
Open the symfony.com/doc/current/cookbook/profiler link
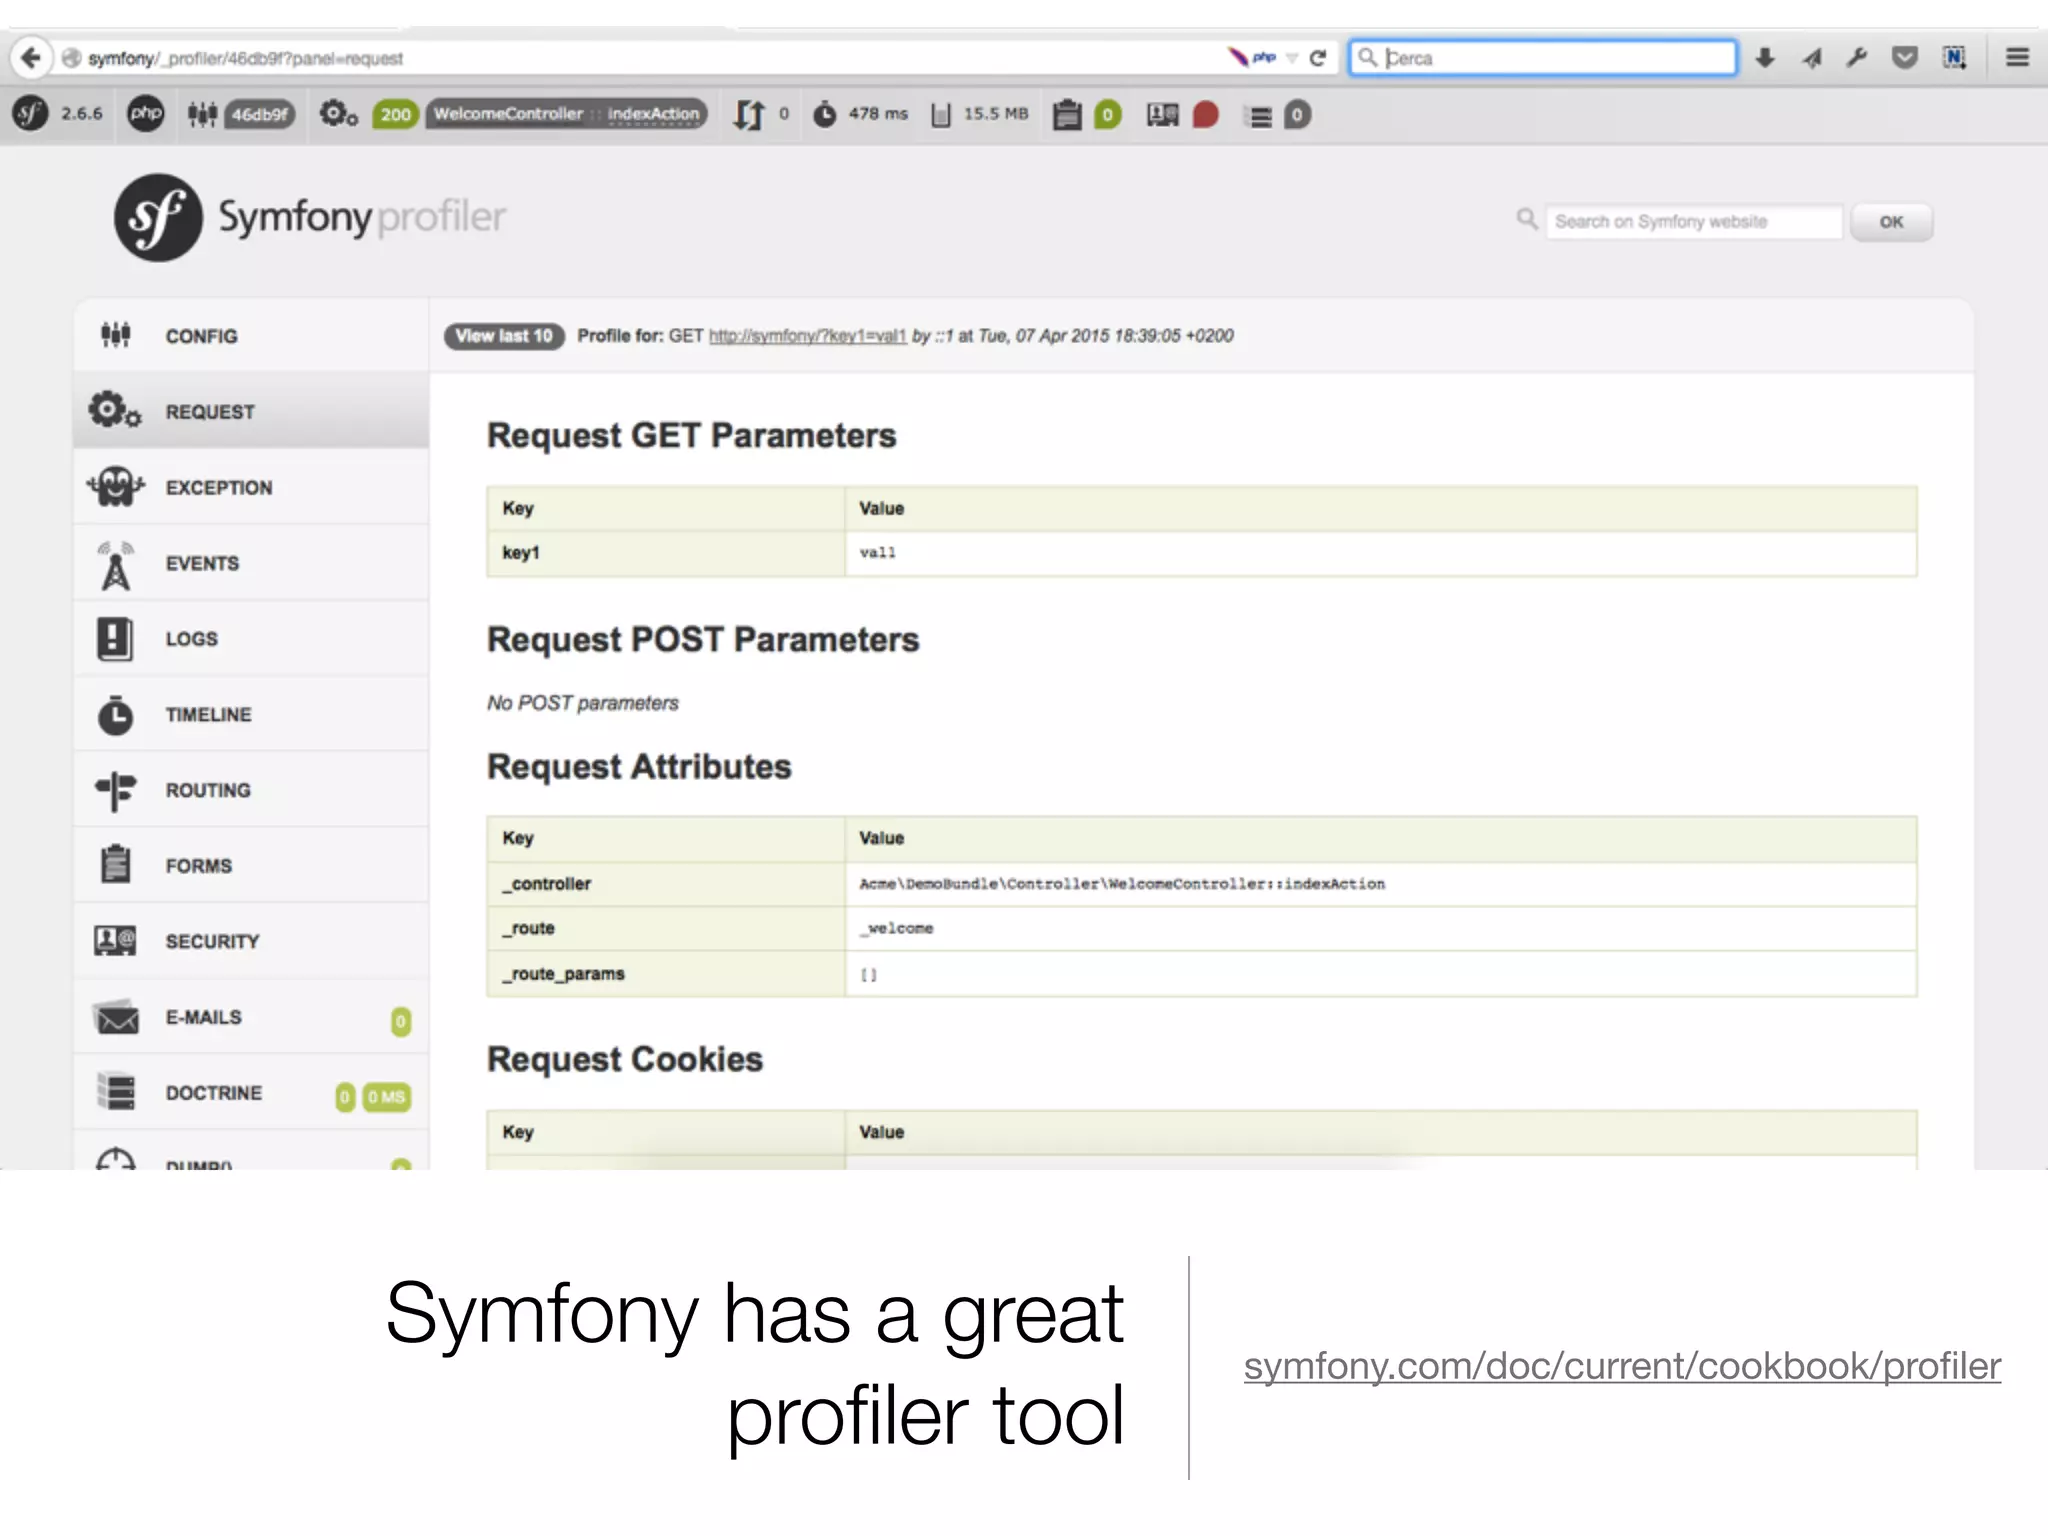[x=1622, y=1366]
